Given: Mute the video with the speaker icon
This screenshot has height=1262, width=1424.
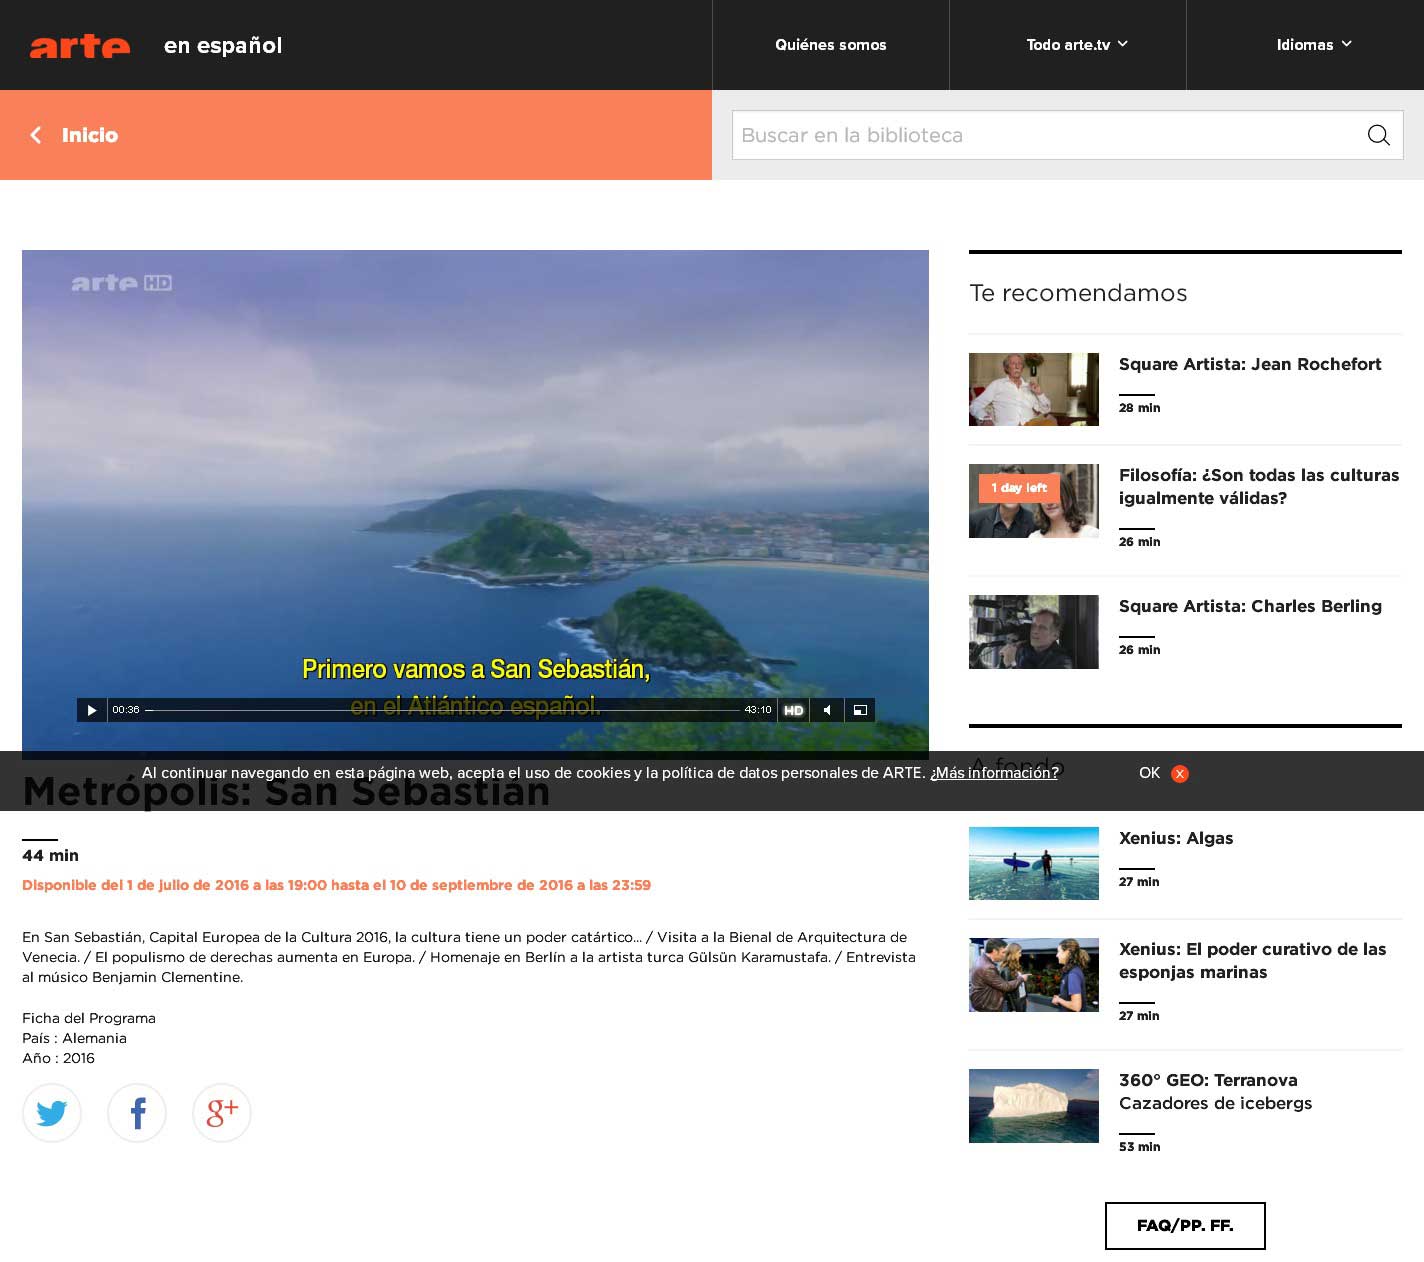Looking at the screenshot, I should coord(827,710).
